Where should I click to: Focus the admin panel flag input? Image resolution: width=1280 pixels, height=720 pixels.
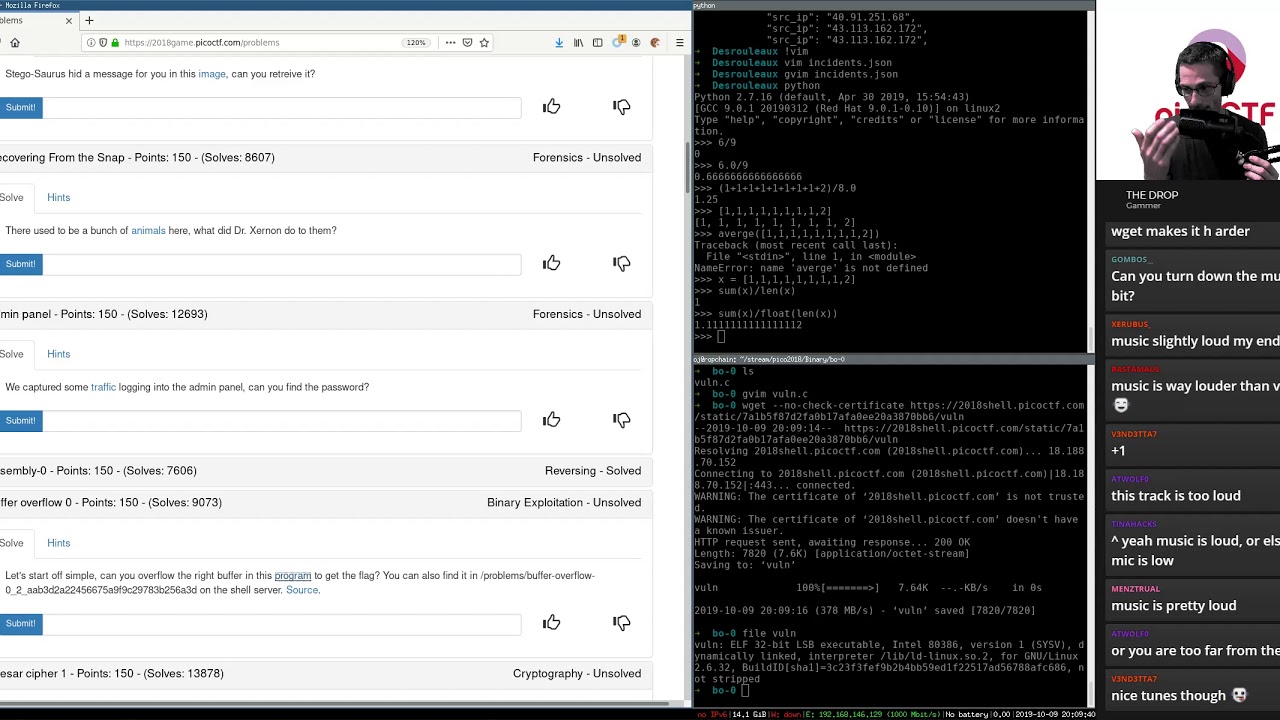(x=282, y=421)
